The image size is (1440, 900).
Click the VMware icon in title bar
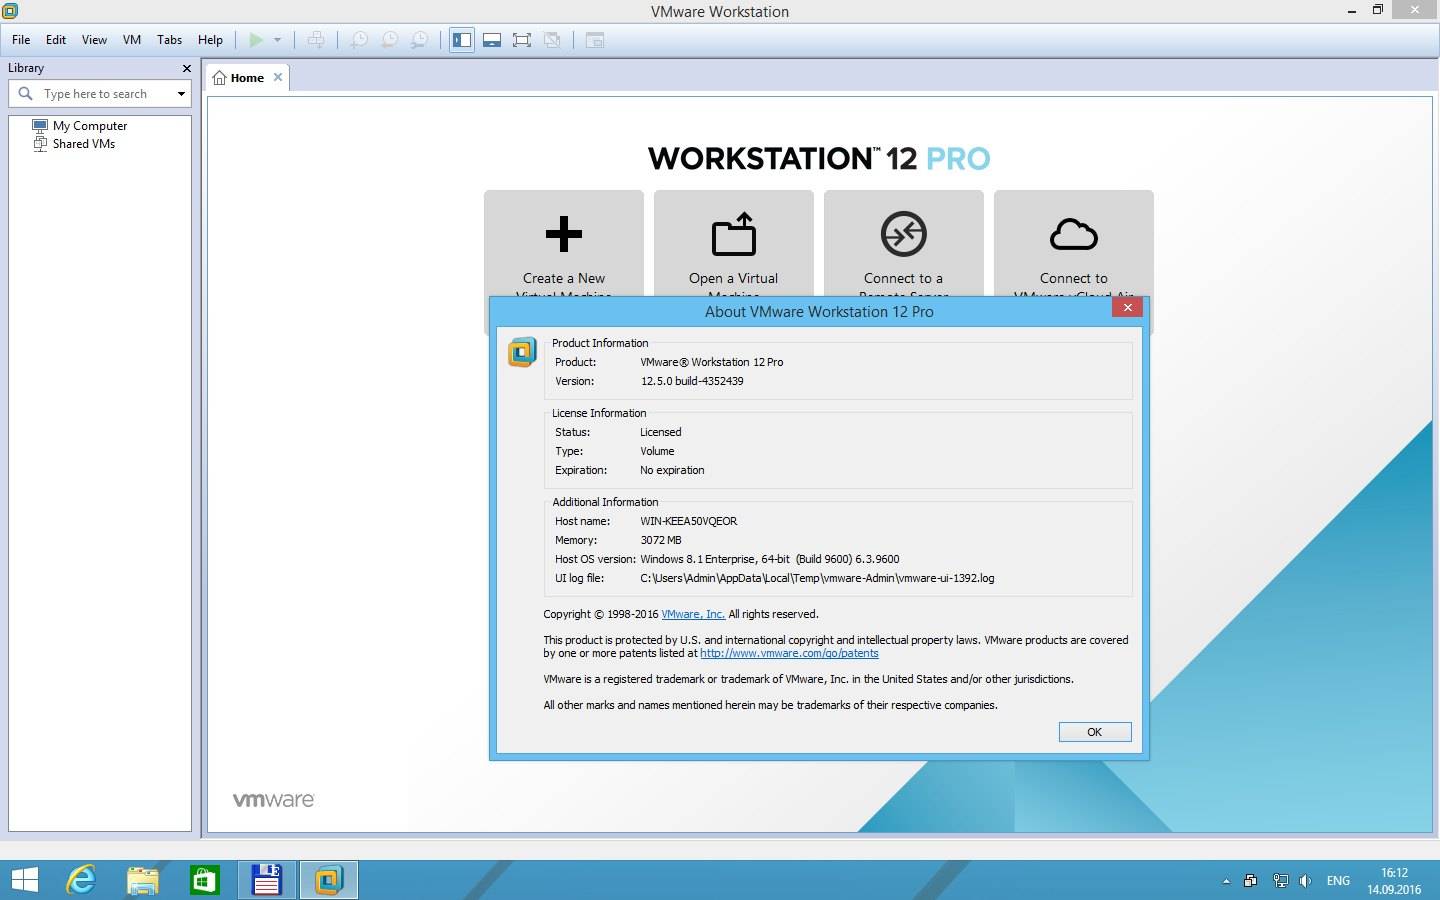pos(10,11)
